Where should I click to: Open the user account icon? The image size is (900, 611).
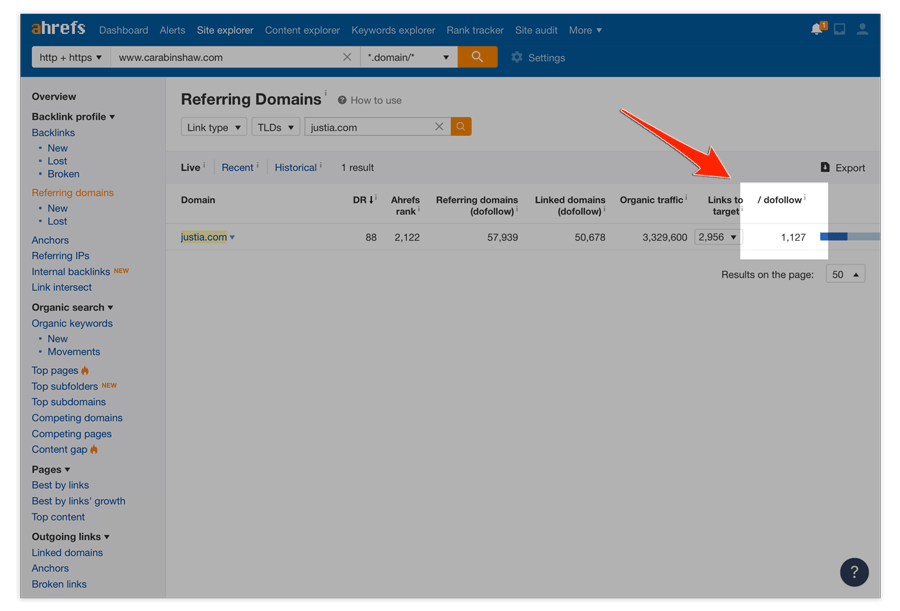coord(862,29)
